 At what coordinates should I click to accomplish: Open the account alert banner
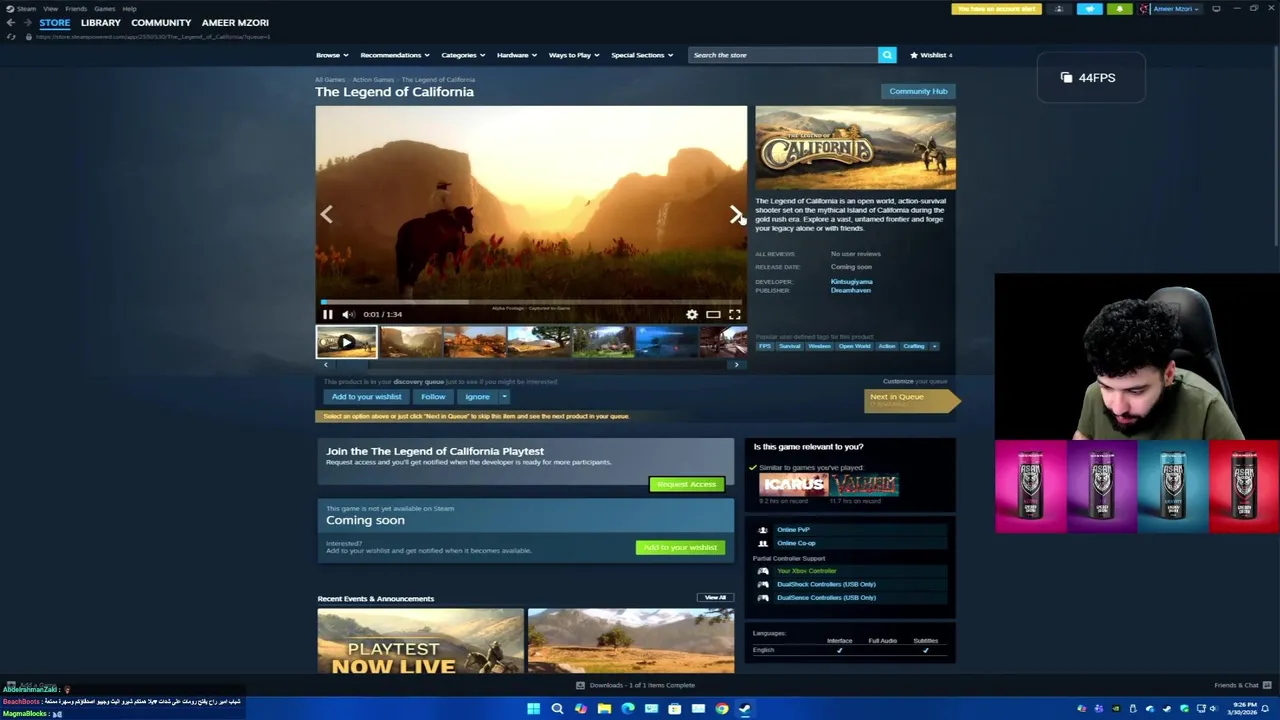pyautogui.click(x=996, y=9)
